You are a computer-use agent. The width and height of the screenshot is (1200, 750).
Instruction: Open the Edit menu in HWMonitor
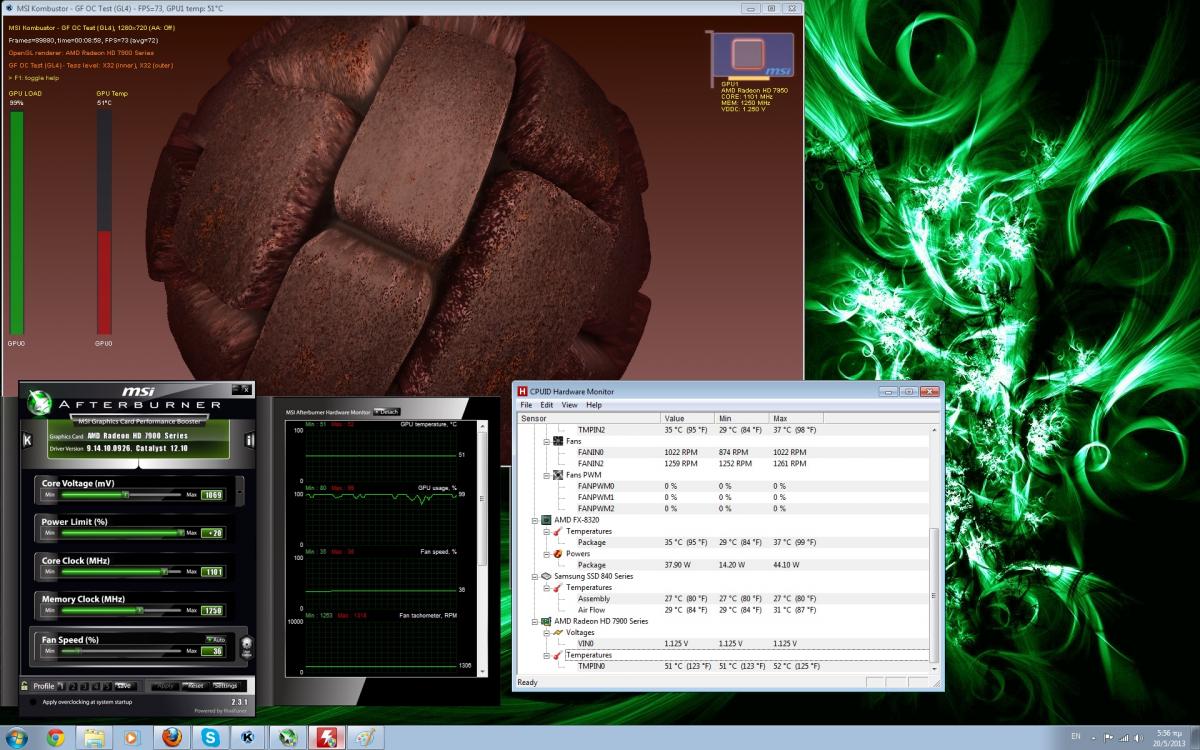coord(547,405)
